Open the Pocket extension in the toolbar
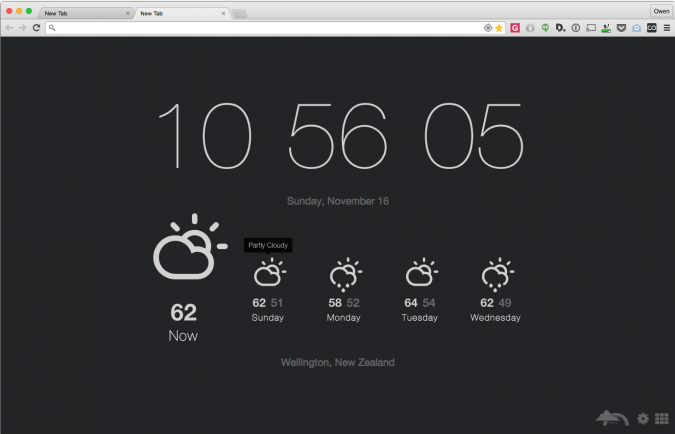 point(621,28)
